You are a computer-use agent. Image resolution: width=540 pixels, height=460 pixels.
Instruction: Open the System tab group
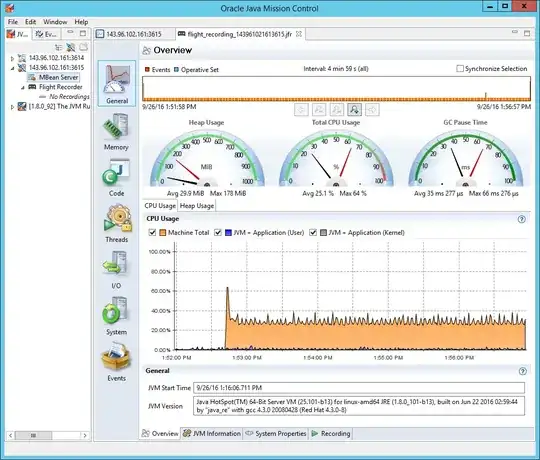tap(116, 316)
